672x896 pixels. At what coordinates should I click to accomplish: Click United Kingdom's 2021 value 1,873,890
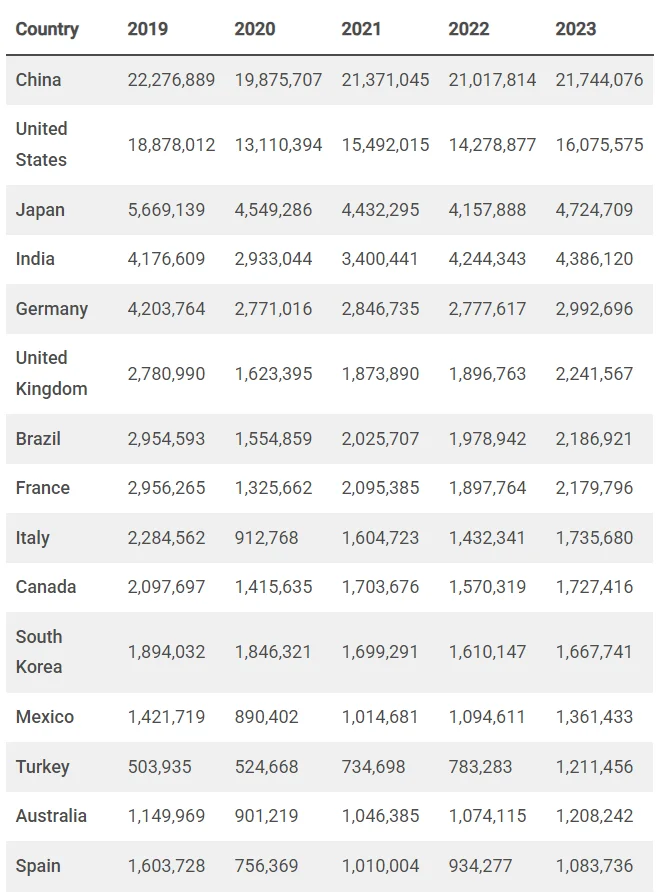[x=380, y=374]
